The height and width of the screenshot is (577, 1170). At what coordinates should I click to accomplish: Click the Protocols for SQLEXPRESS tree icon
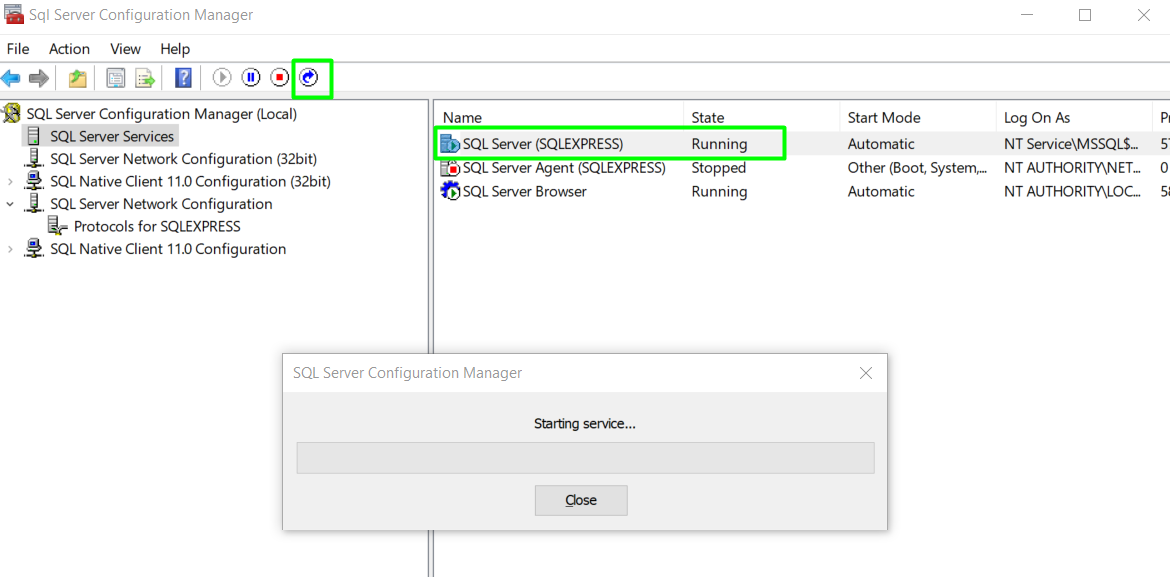pos(57,226)
